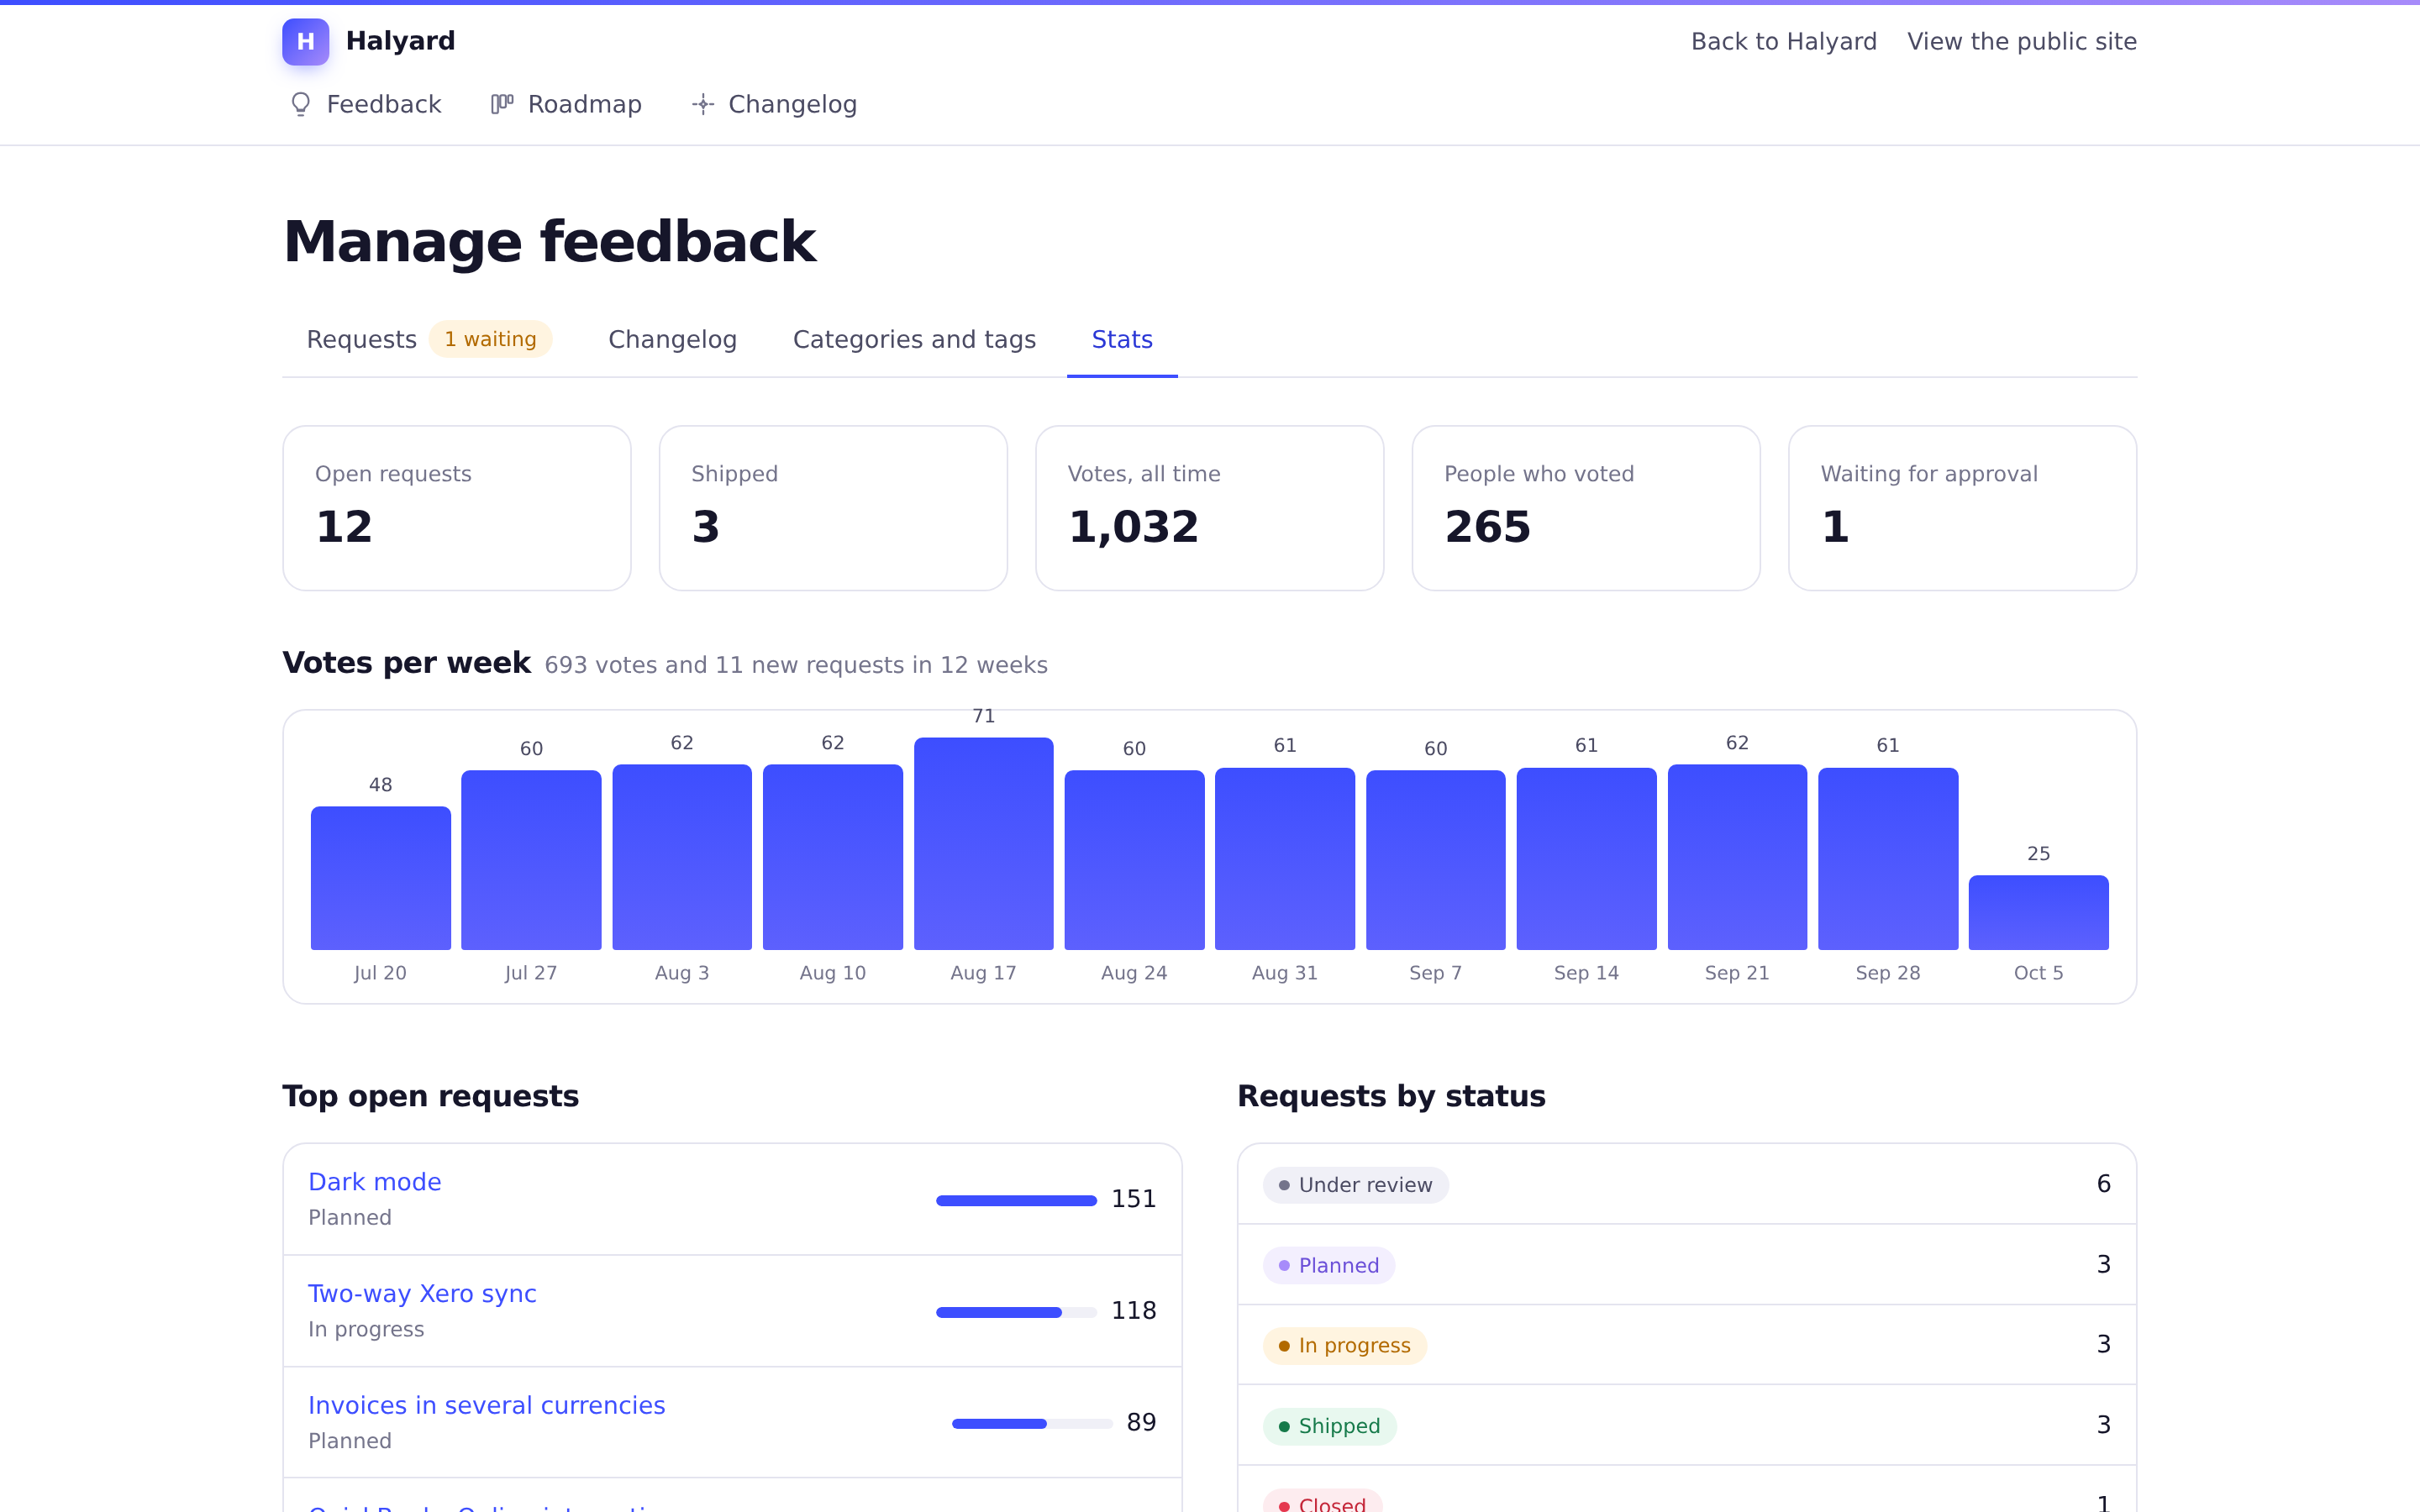This screenshot has width=2420, height=1512.
Task: Click the Top open requests heading
Action: pyautogui.click(x=430, y=1096)
